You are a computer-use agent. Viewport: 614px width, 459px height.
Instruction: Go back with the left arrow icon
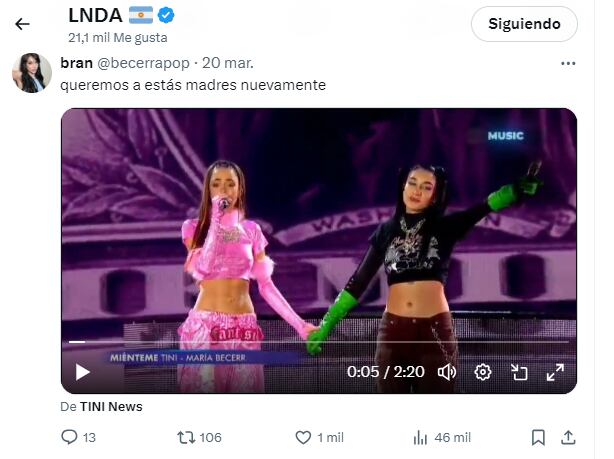[x=22, y=24]
